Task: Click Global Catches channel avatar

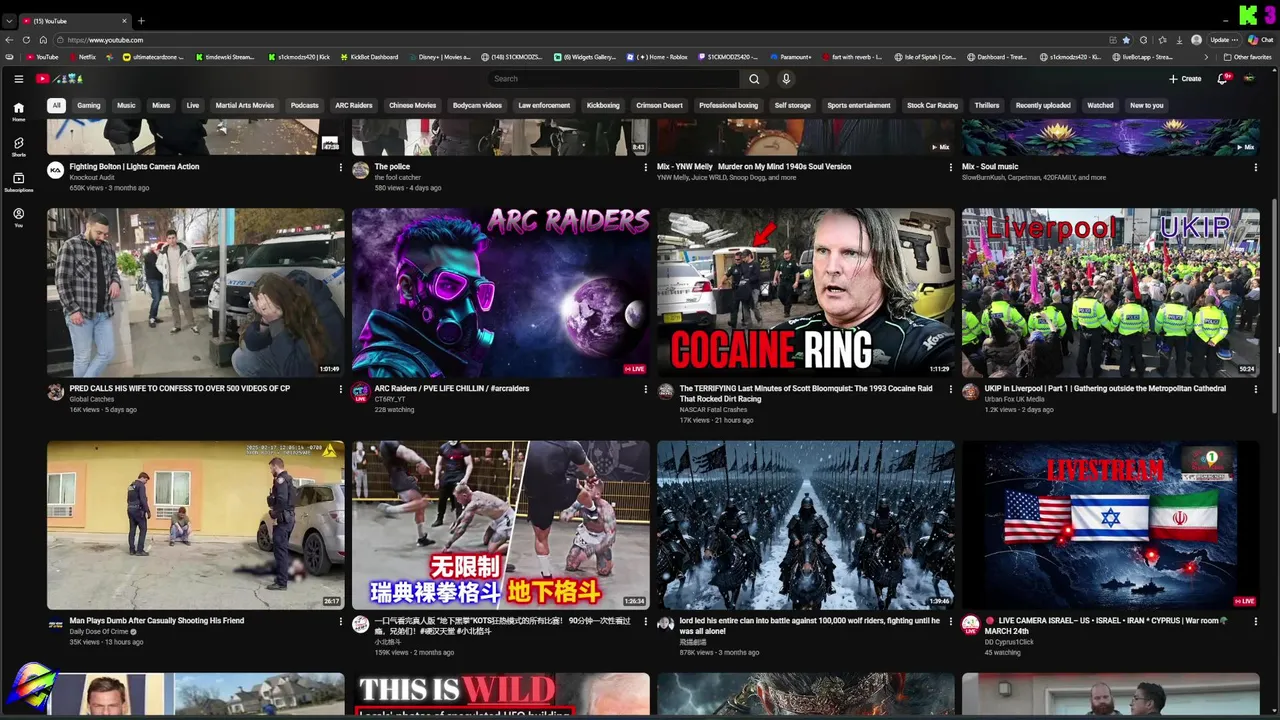Action: (56, 392)
